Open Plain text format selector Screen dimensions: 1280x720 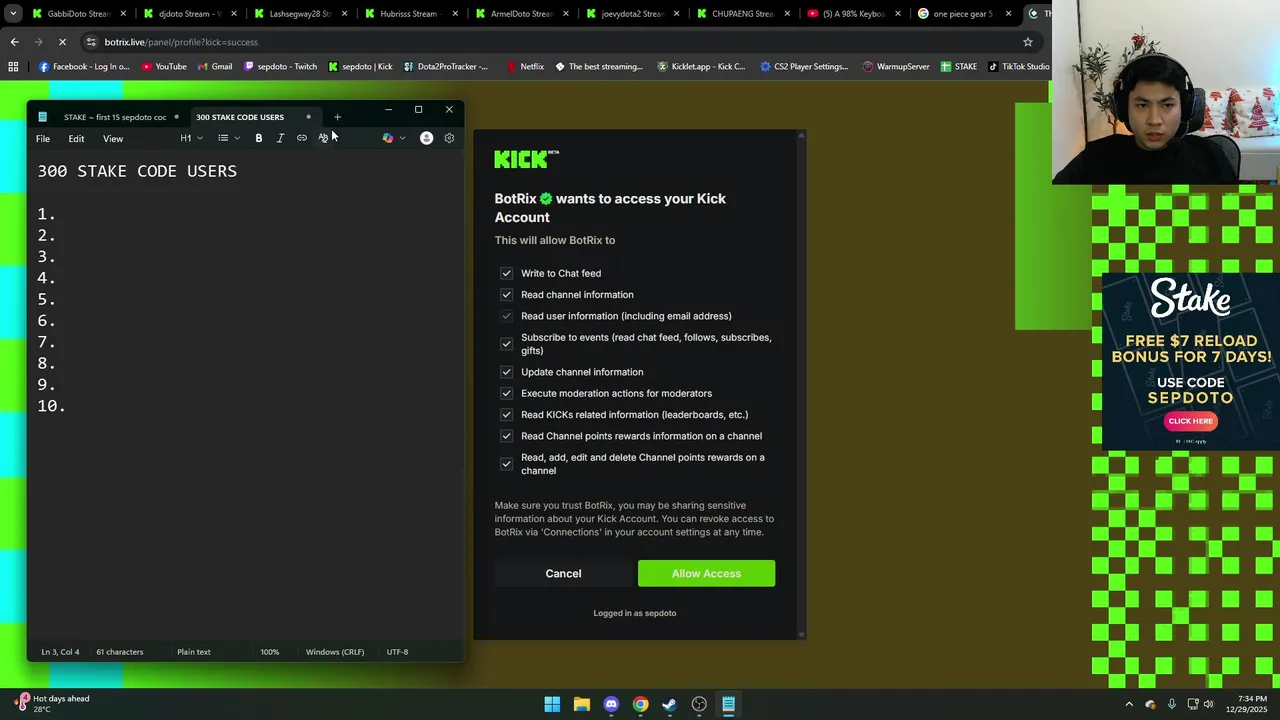194,652
